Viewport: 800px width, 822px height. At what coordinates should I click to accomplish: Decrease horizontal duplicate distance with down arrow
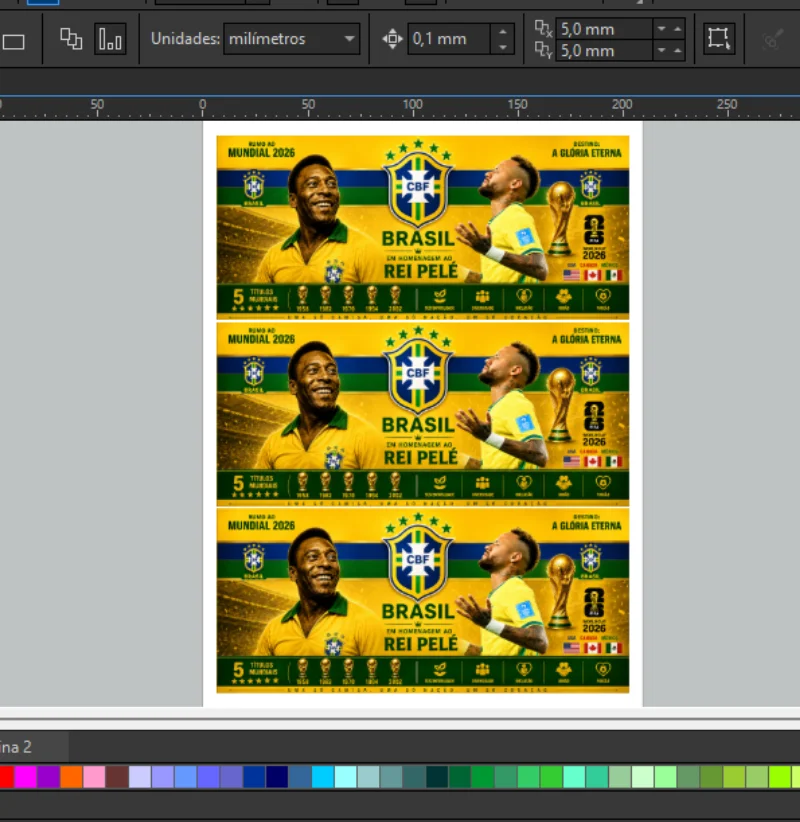click(662, 29)
